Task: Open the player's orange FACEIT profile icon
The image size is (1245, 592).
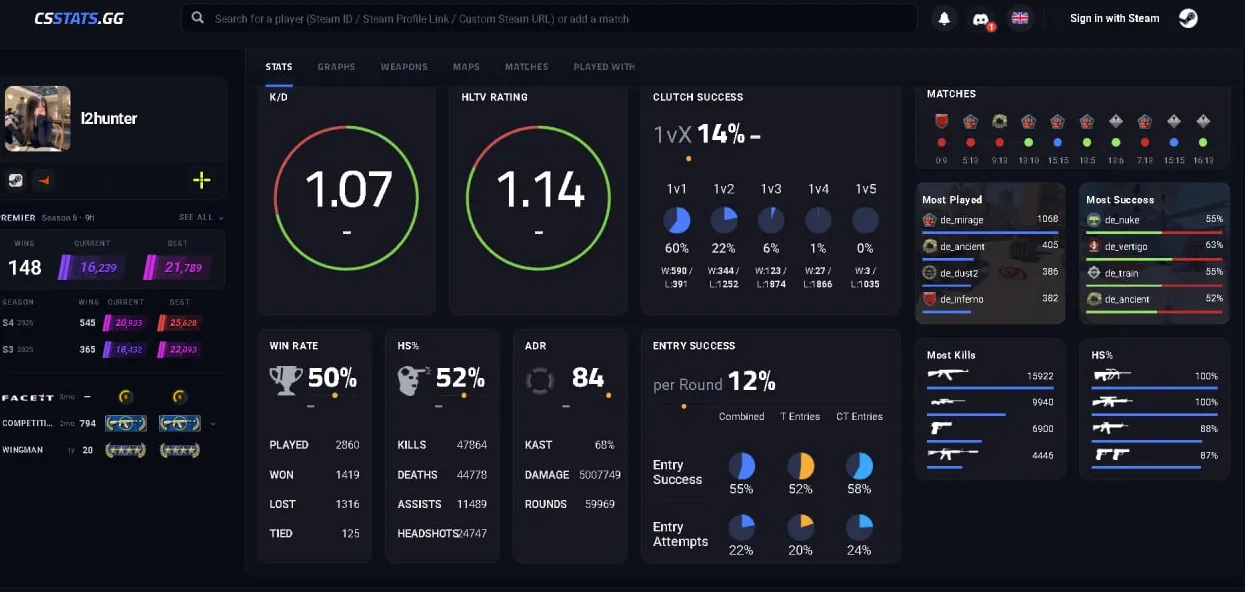Action: tap(43, 180)
